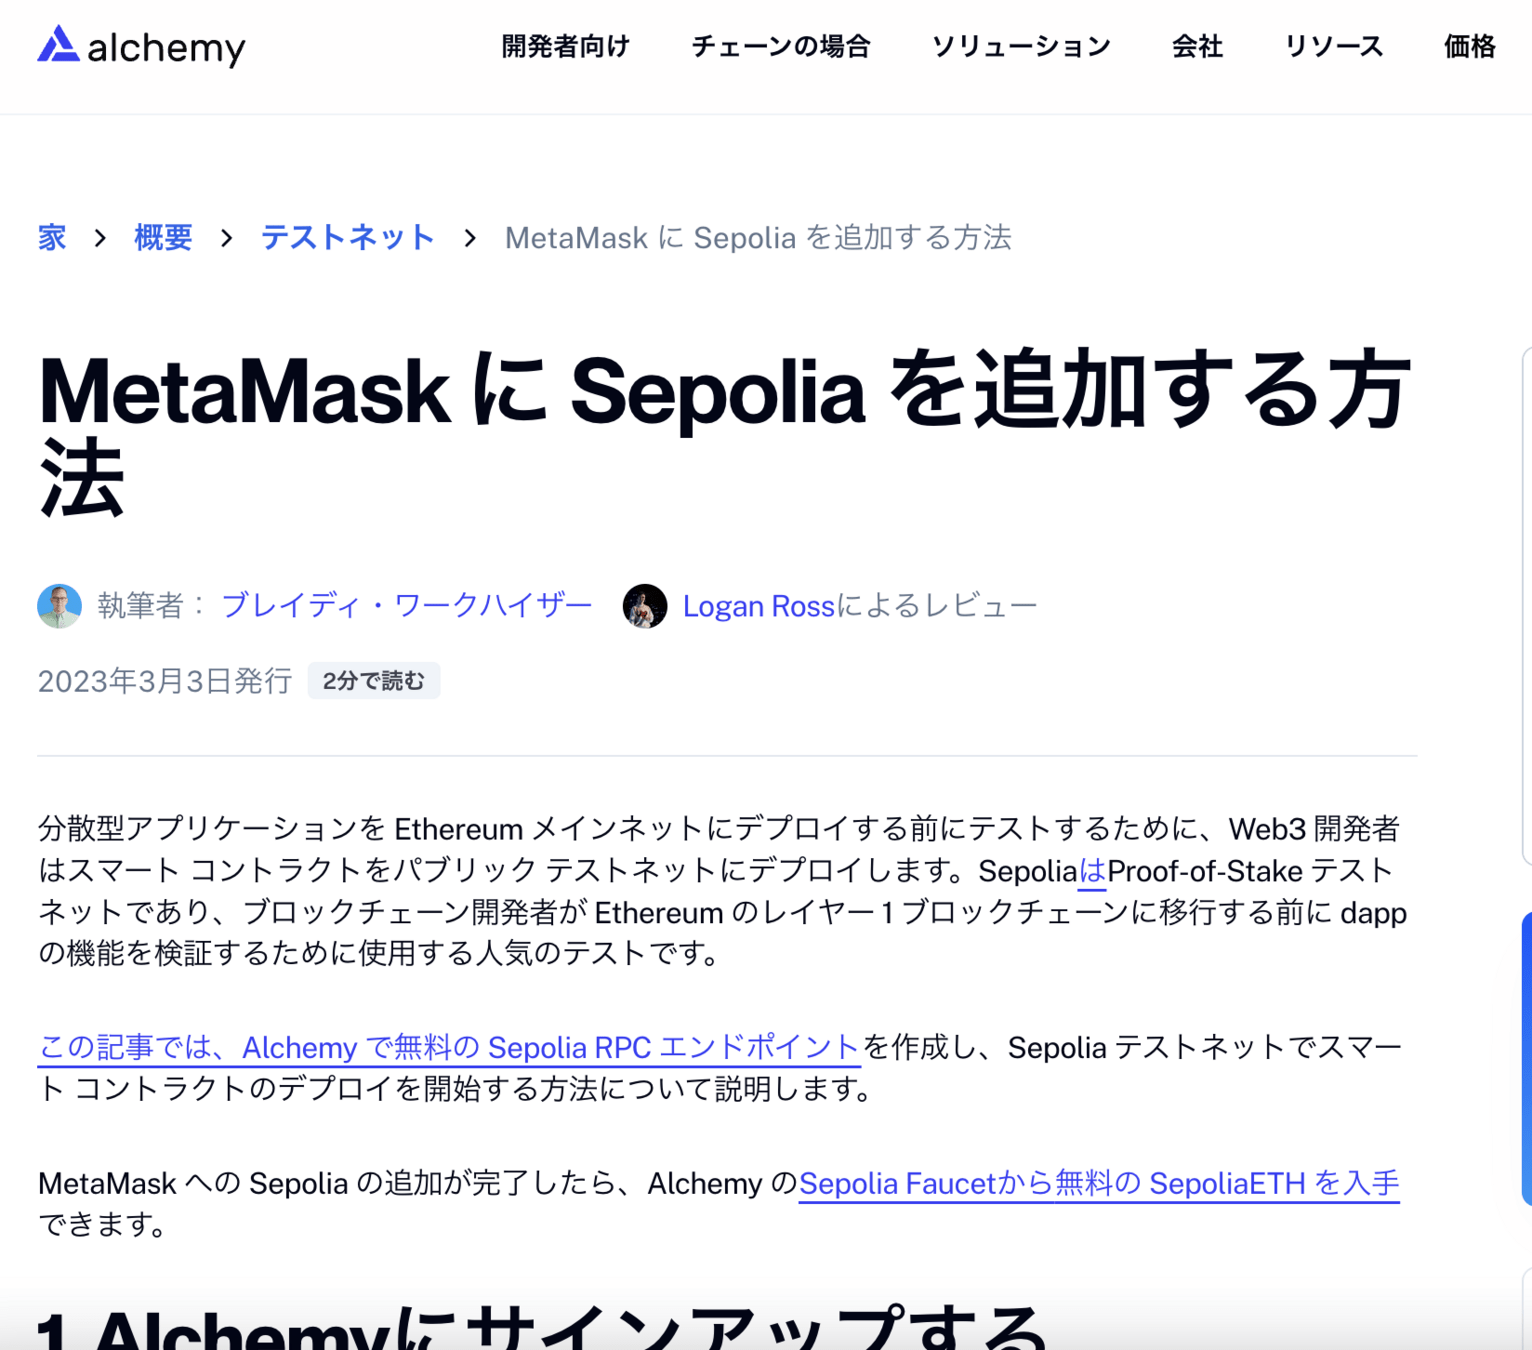Click the blue side tab on right edge
Screen dimensions: 1532x1350
tap(1526, 1058)
